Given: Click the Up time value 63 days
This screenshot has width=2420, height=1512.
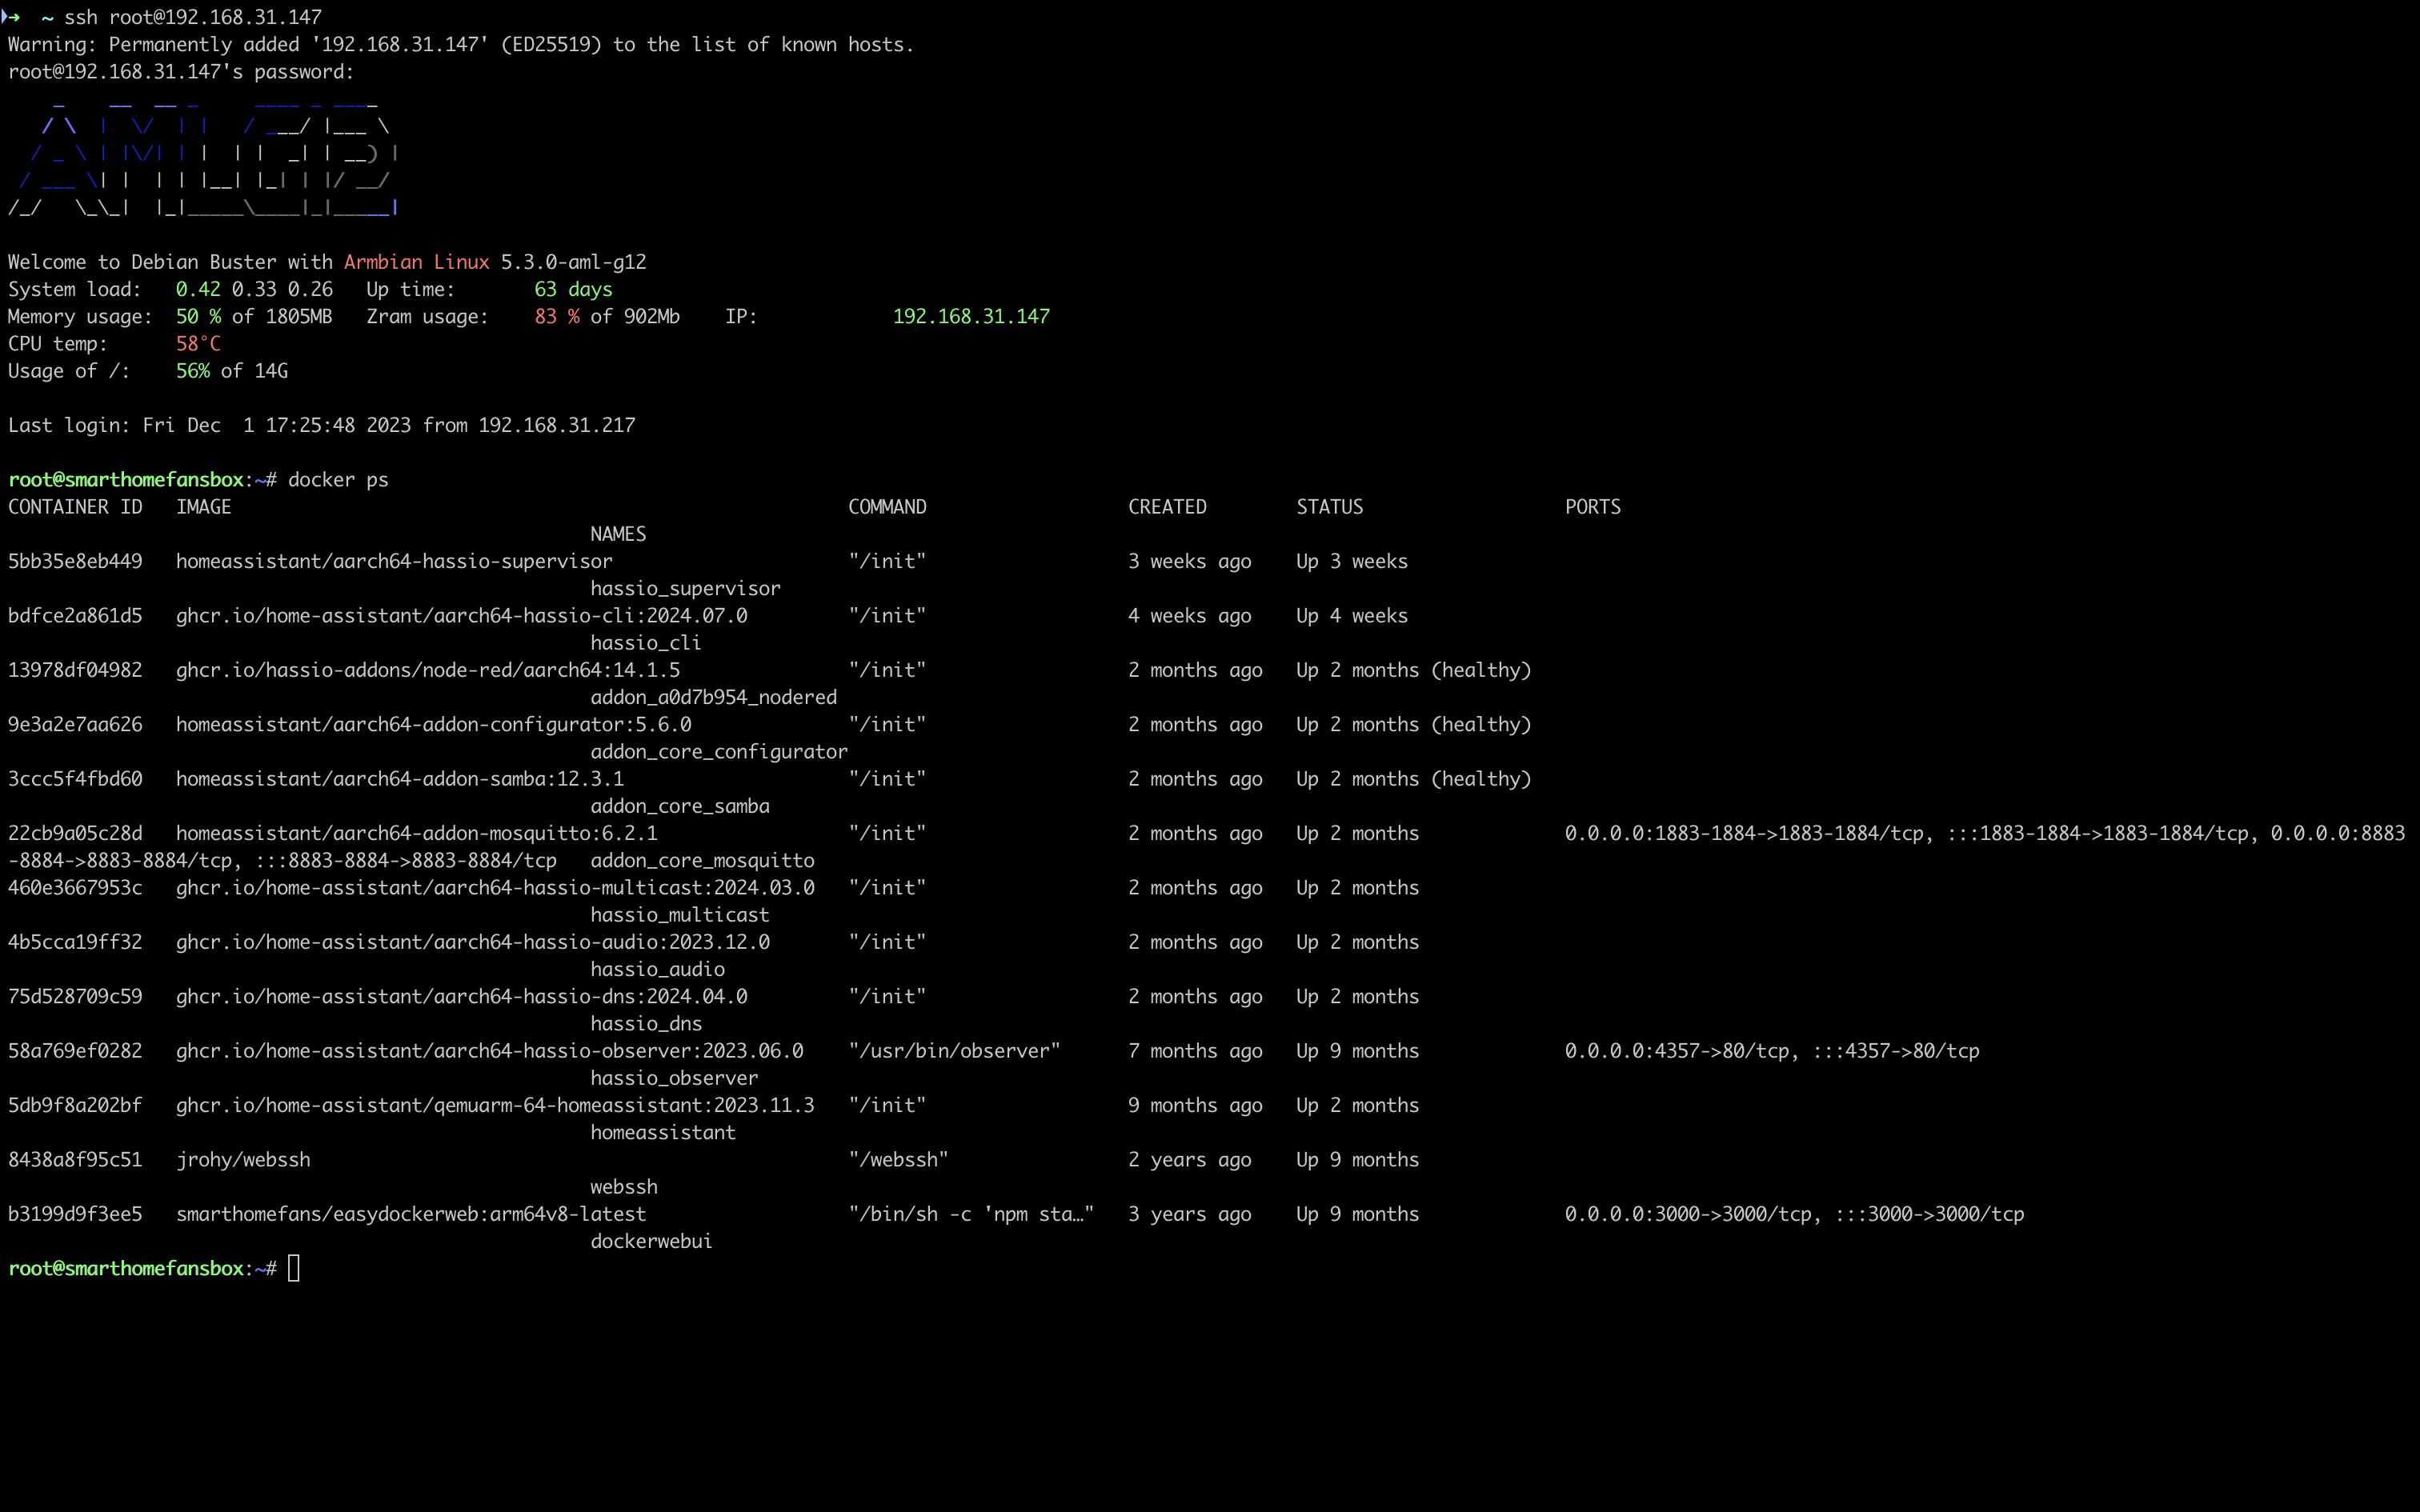Looking at the screenshot, I should 573,289.
